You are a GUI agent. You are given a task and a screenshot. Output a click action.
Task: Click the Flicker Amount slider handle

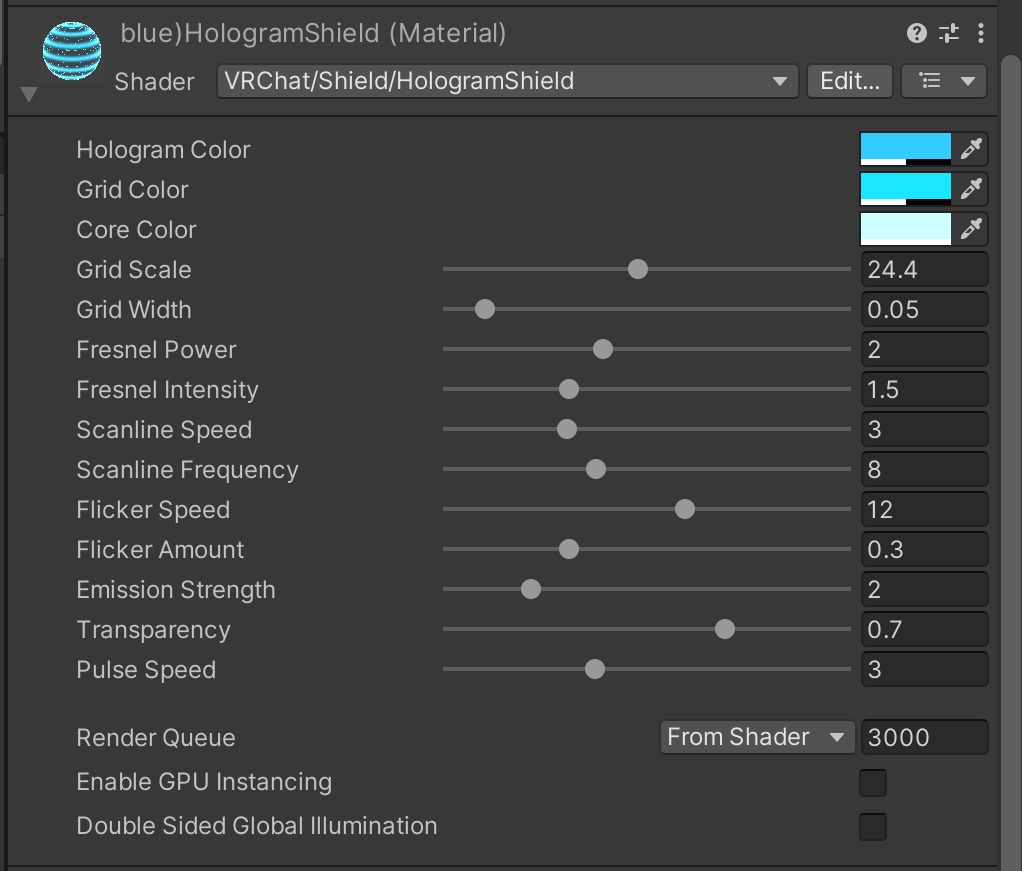568,549
